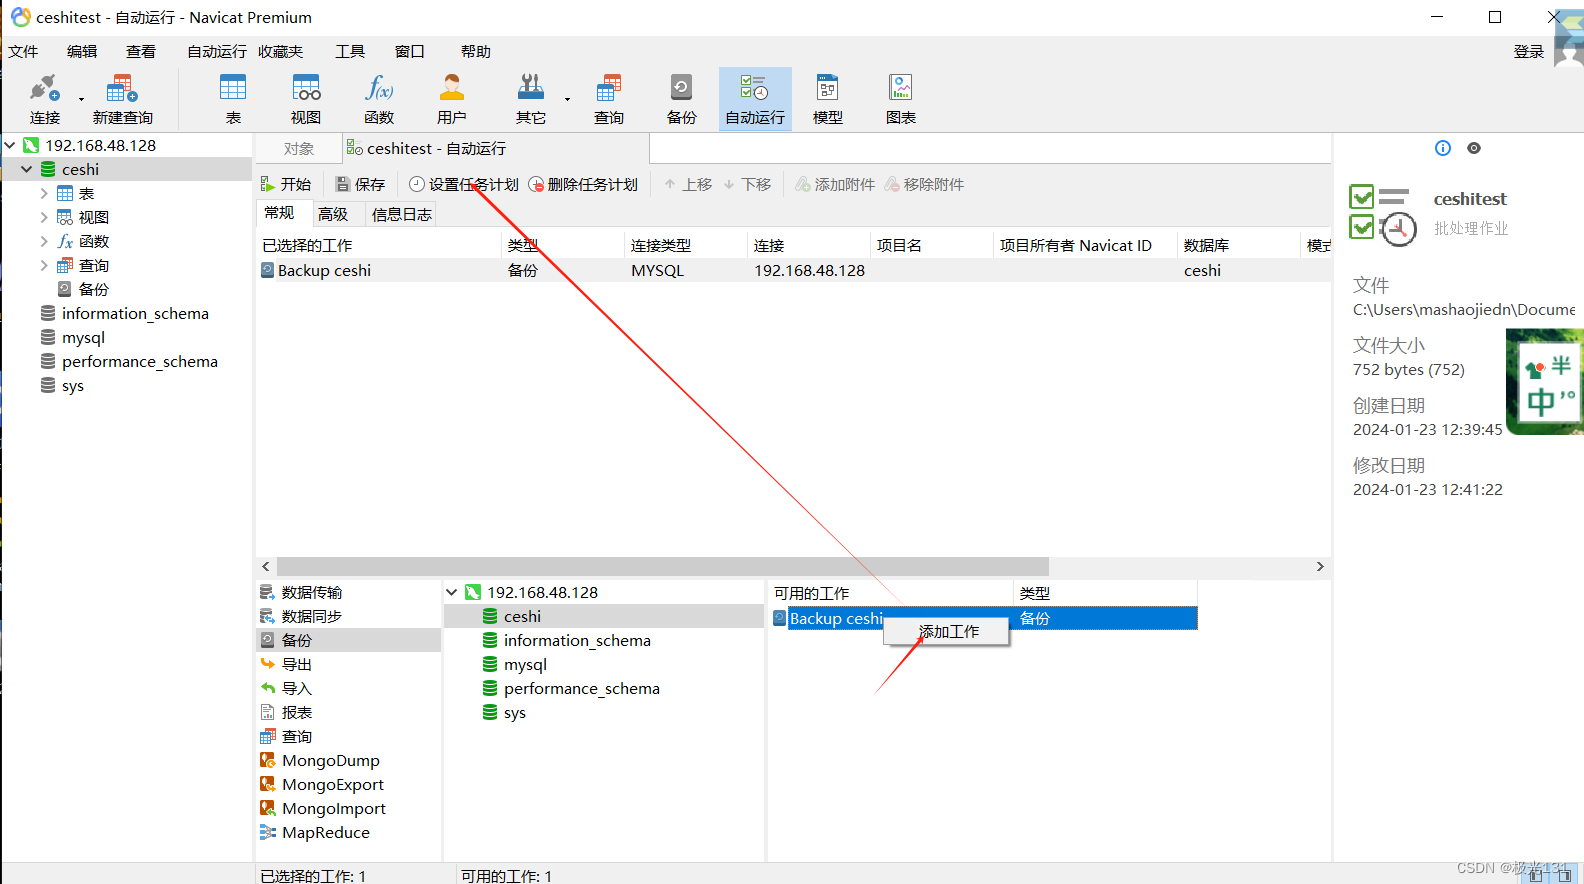Click 删除任务计划 button

583,184
